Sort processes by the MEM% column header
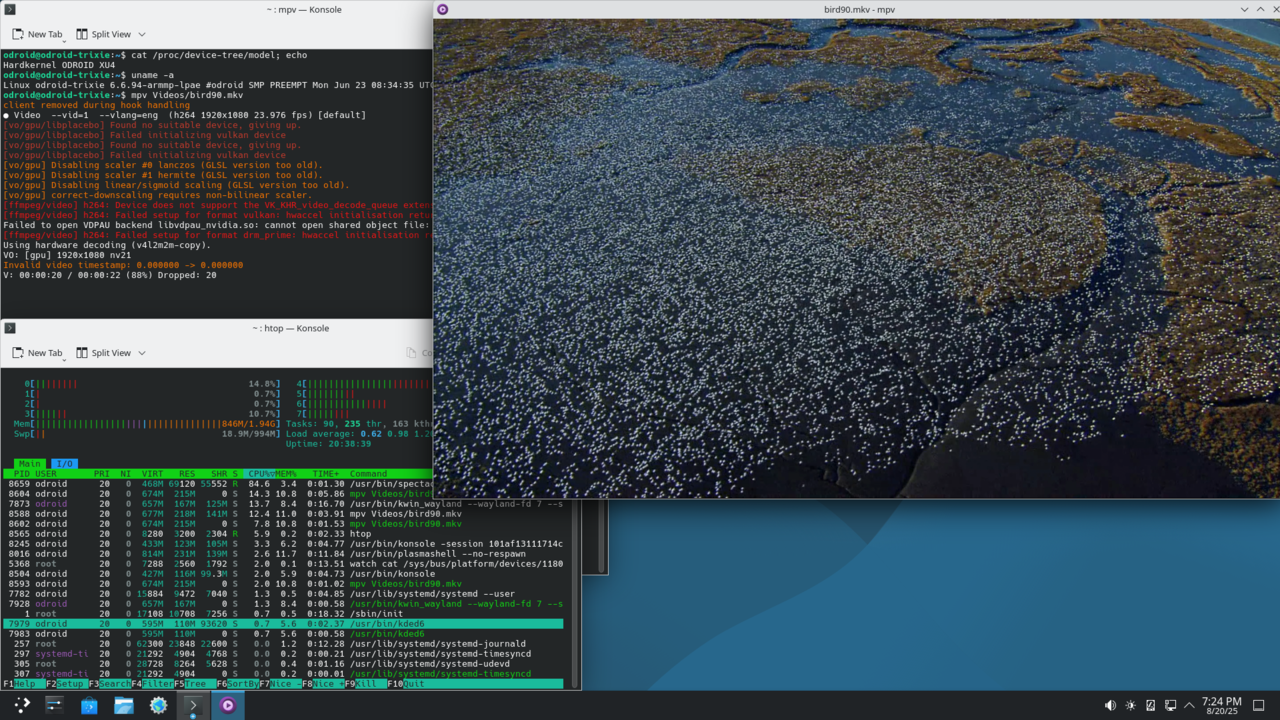 (x=286, y=474)
